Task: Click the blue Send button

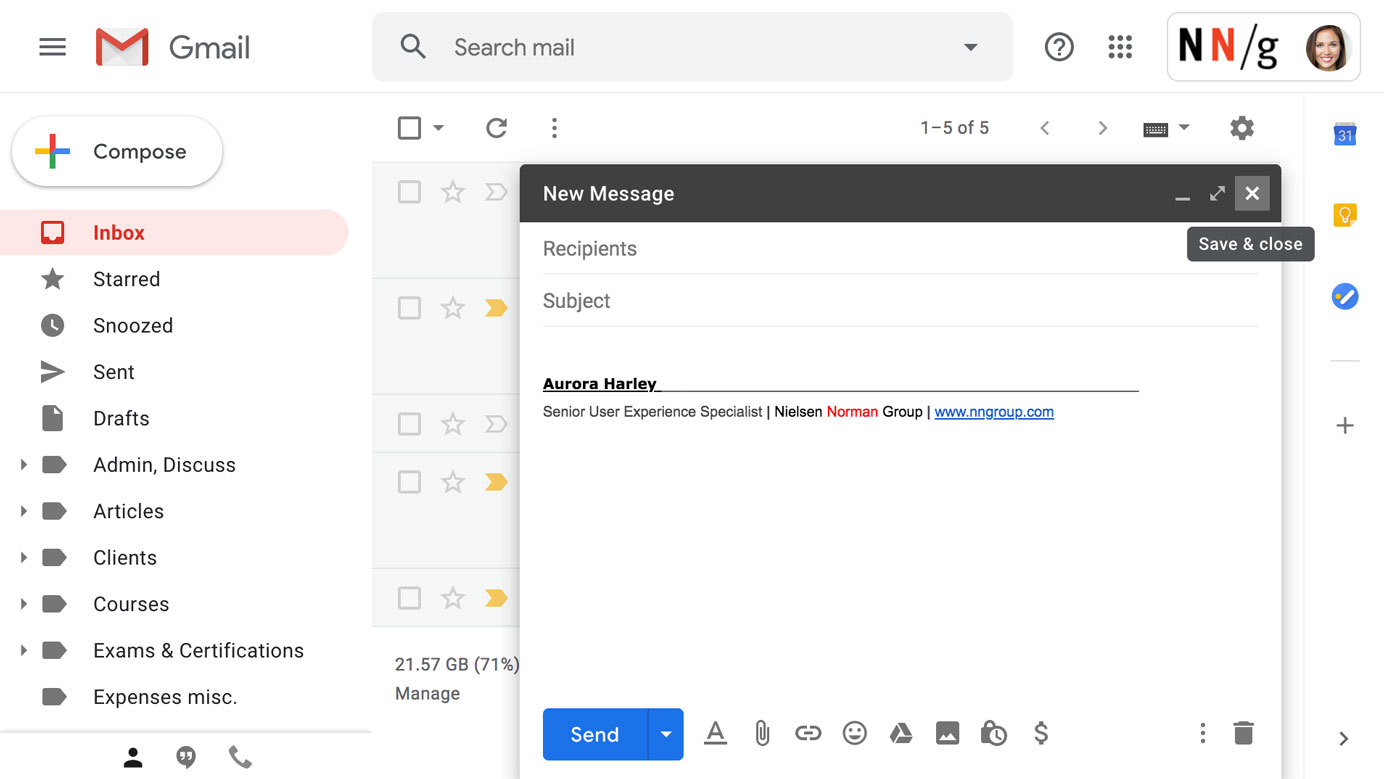Action: 594,734
